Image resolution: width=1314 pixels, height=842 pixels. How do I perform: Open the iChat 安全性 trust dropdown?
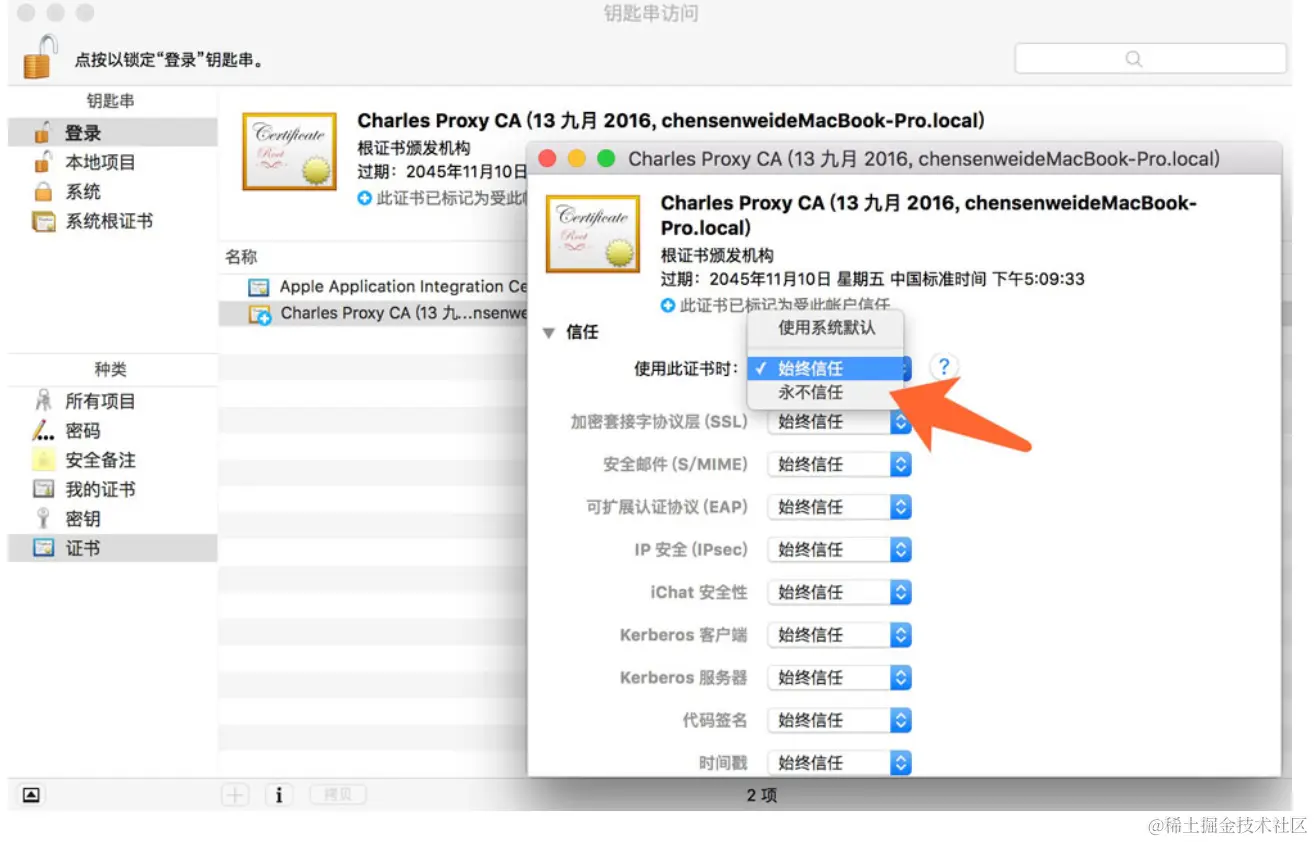[840, 592]
